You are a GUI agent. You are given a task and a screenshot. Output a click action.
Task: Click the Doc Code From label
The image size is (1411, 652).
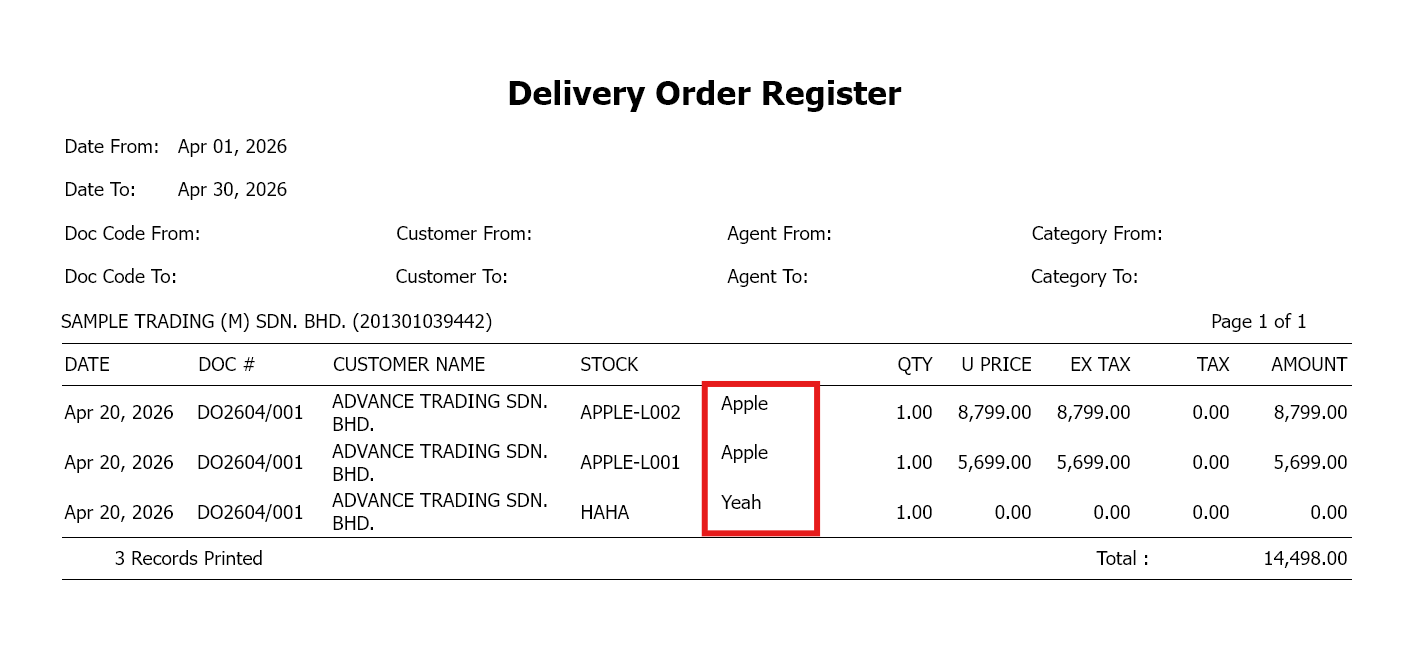click(x=132, y=234)
